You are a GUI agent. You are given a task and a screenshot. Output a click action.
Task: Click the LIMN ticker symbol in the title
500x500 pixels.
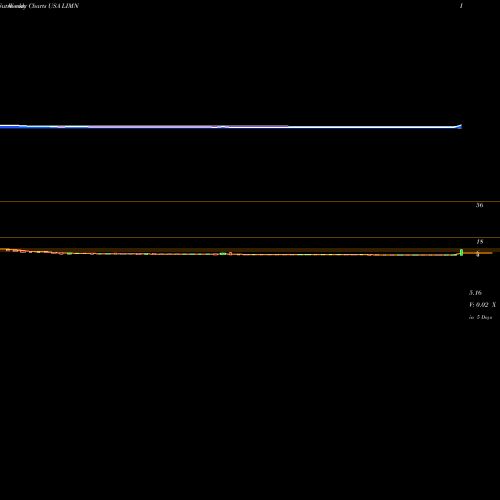(70, 6)
